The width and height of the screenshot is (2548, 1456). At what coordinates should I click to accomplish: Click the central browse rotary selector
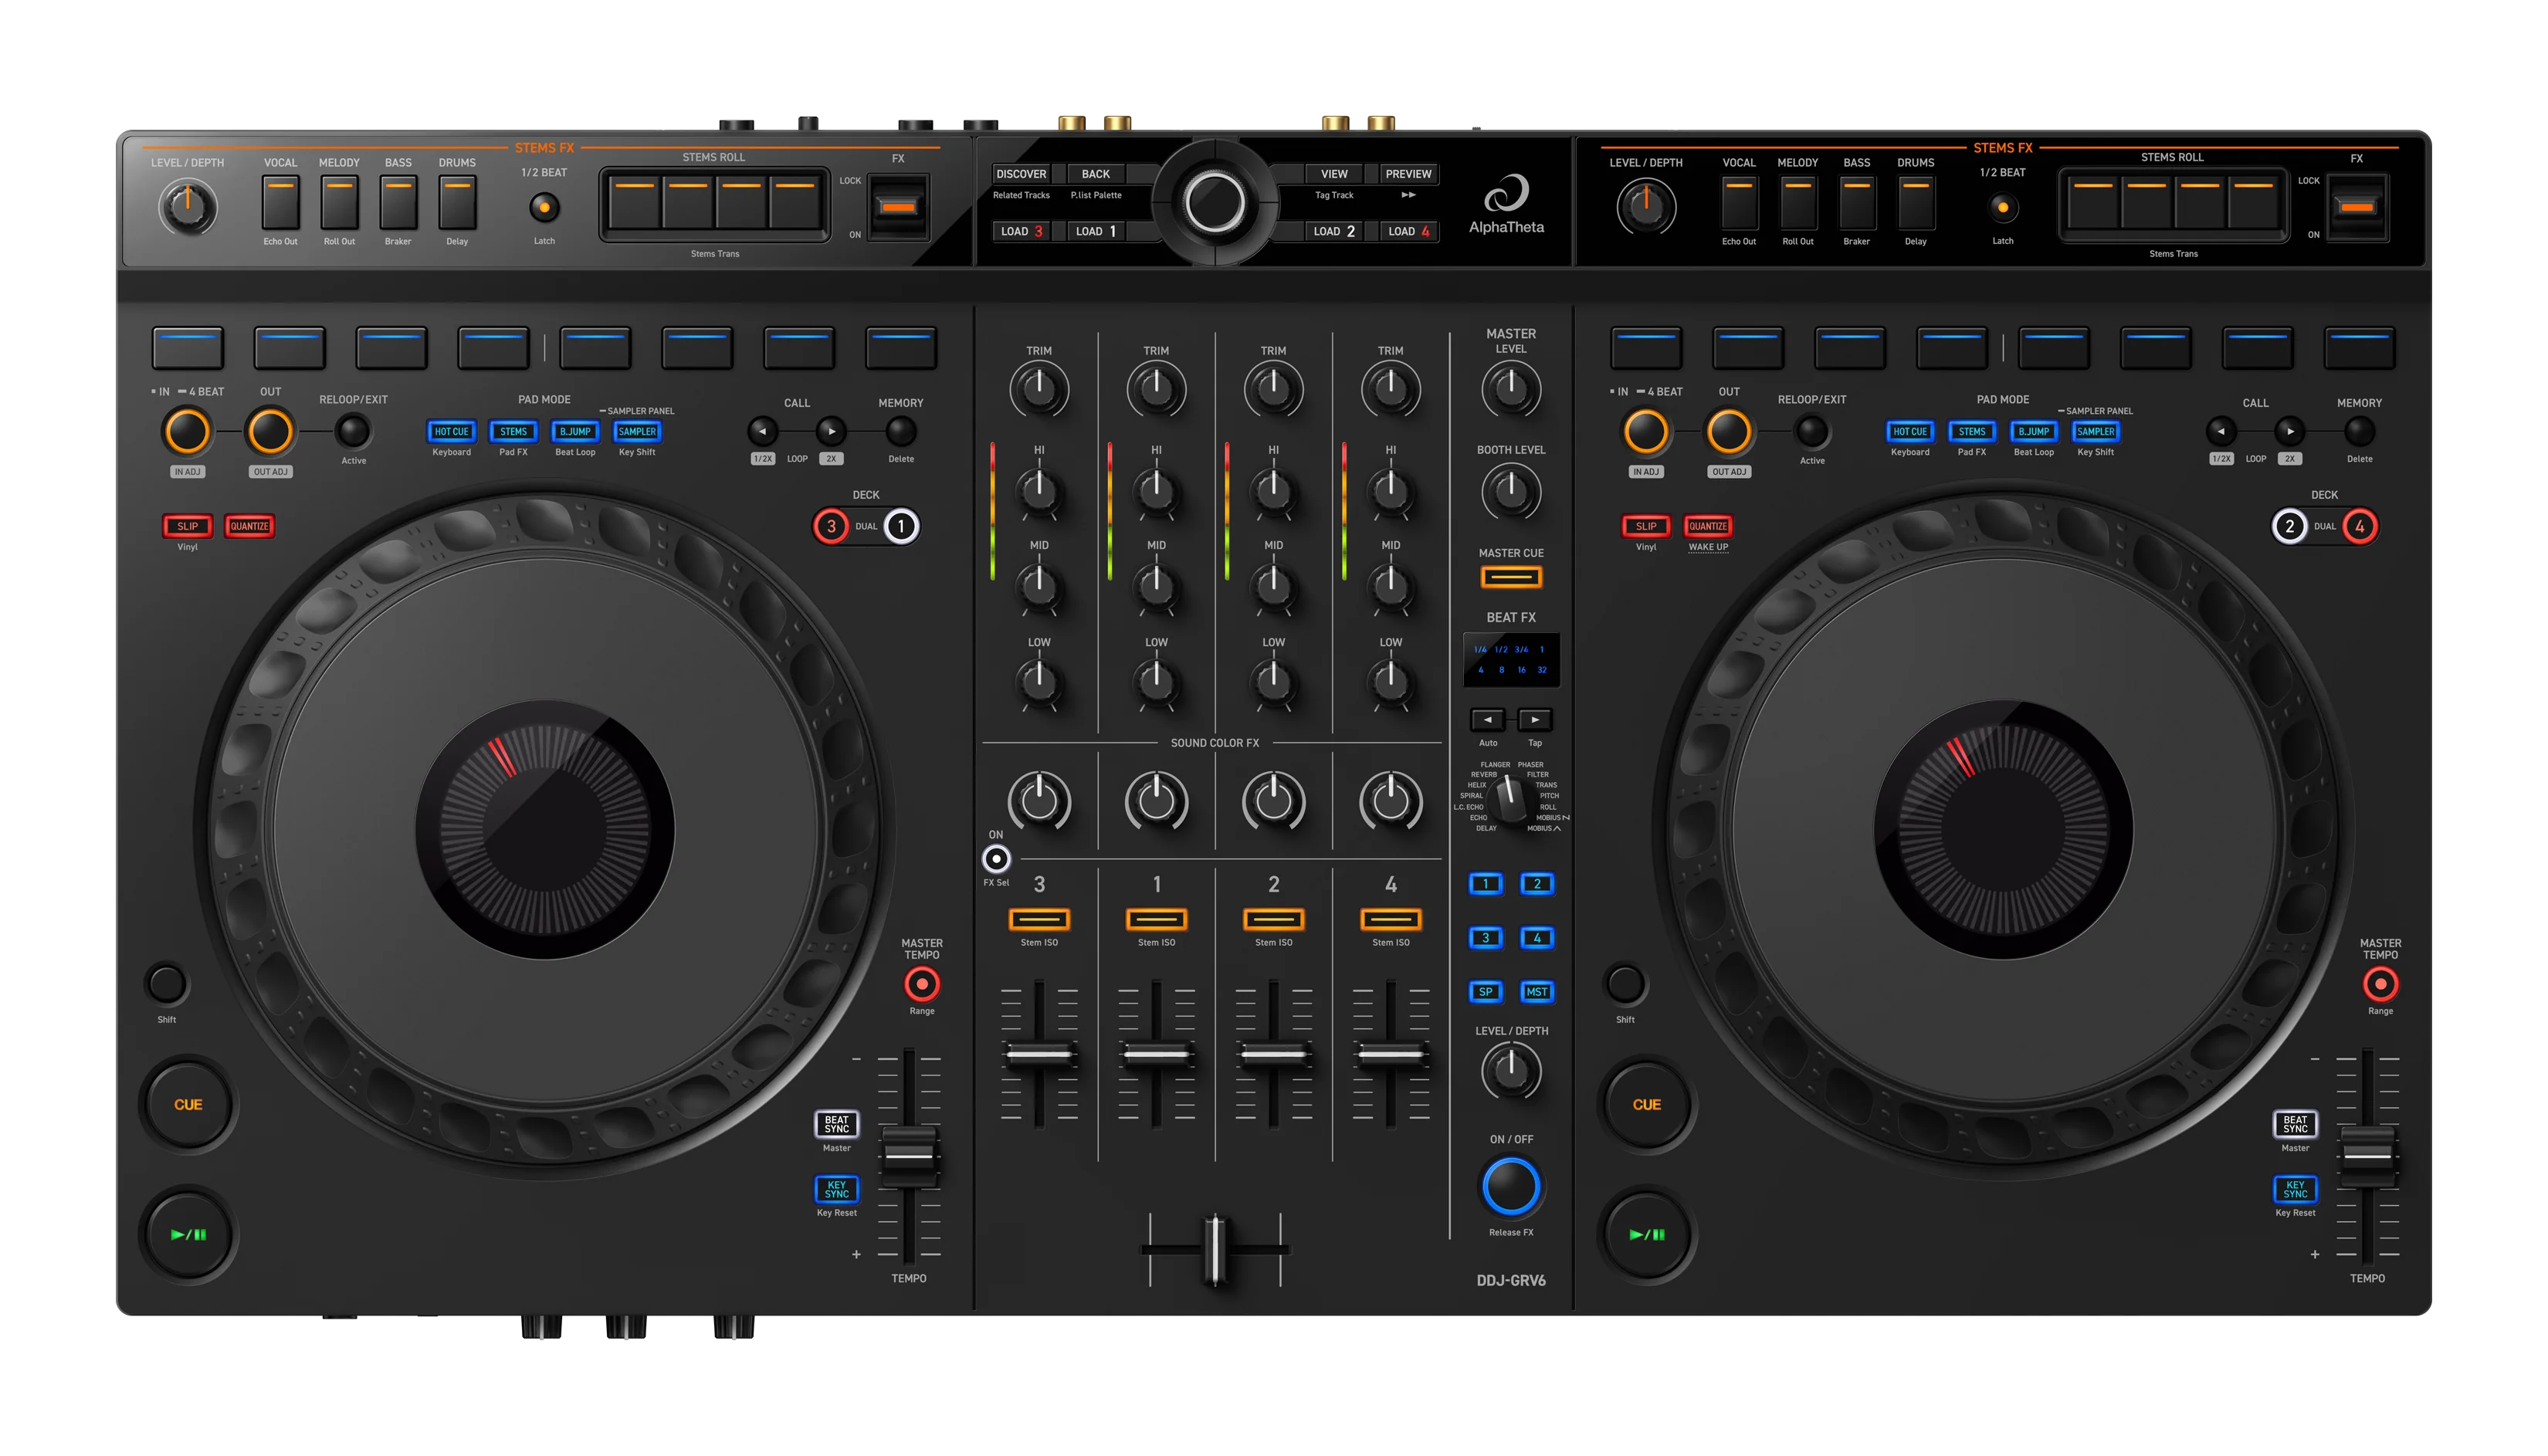(x=1215, y=203)
